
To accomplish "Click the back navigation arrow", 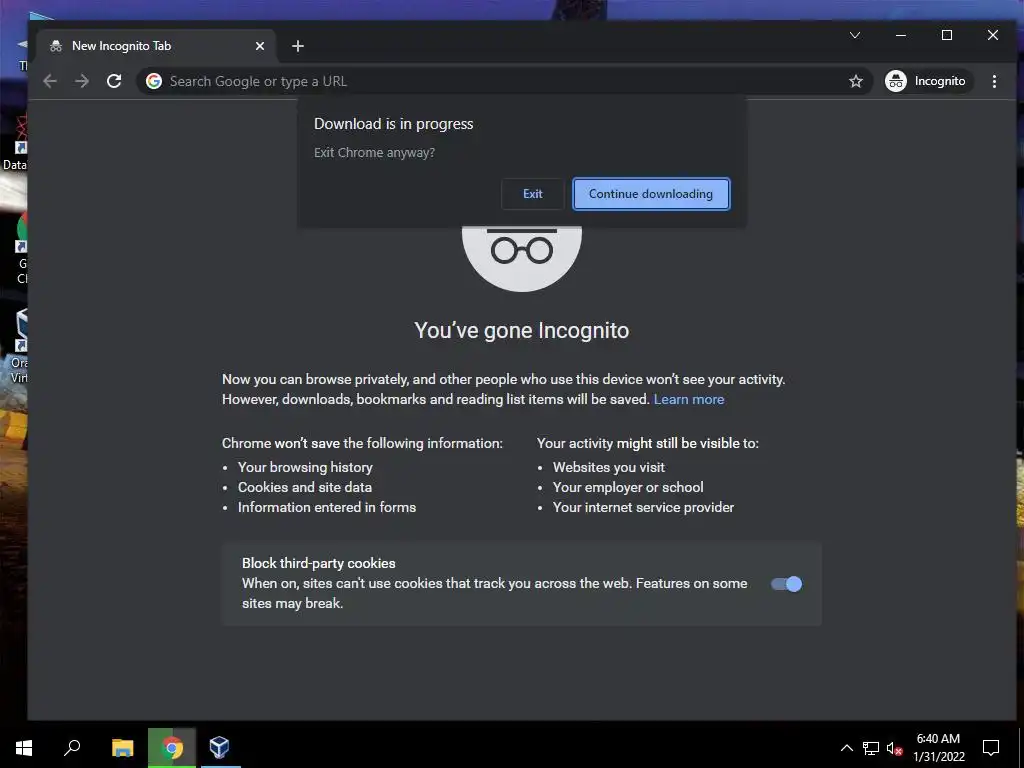I will (x=50, y=81).
